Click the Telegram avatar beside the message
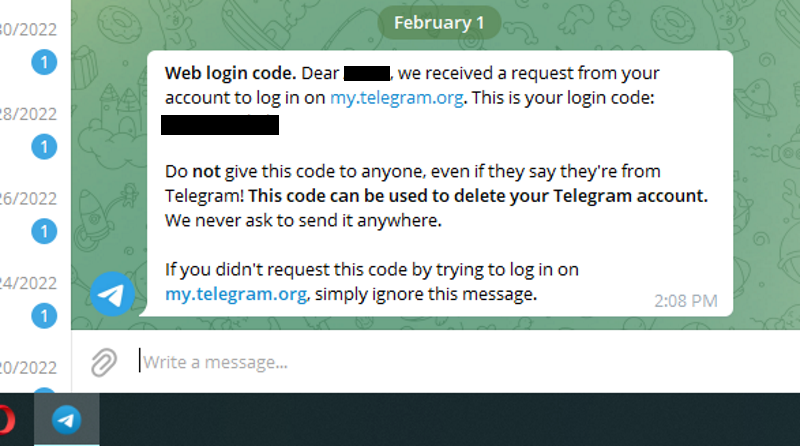Viewport: 800px width, 446px height. coord(113,294)
